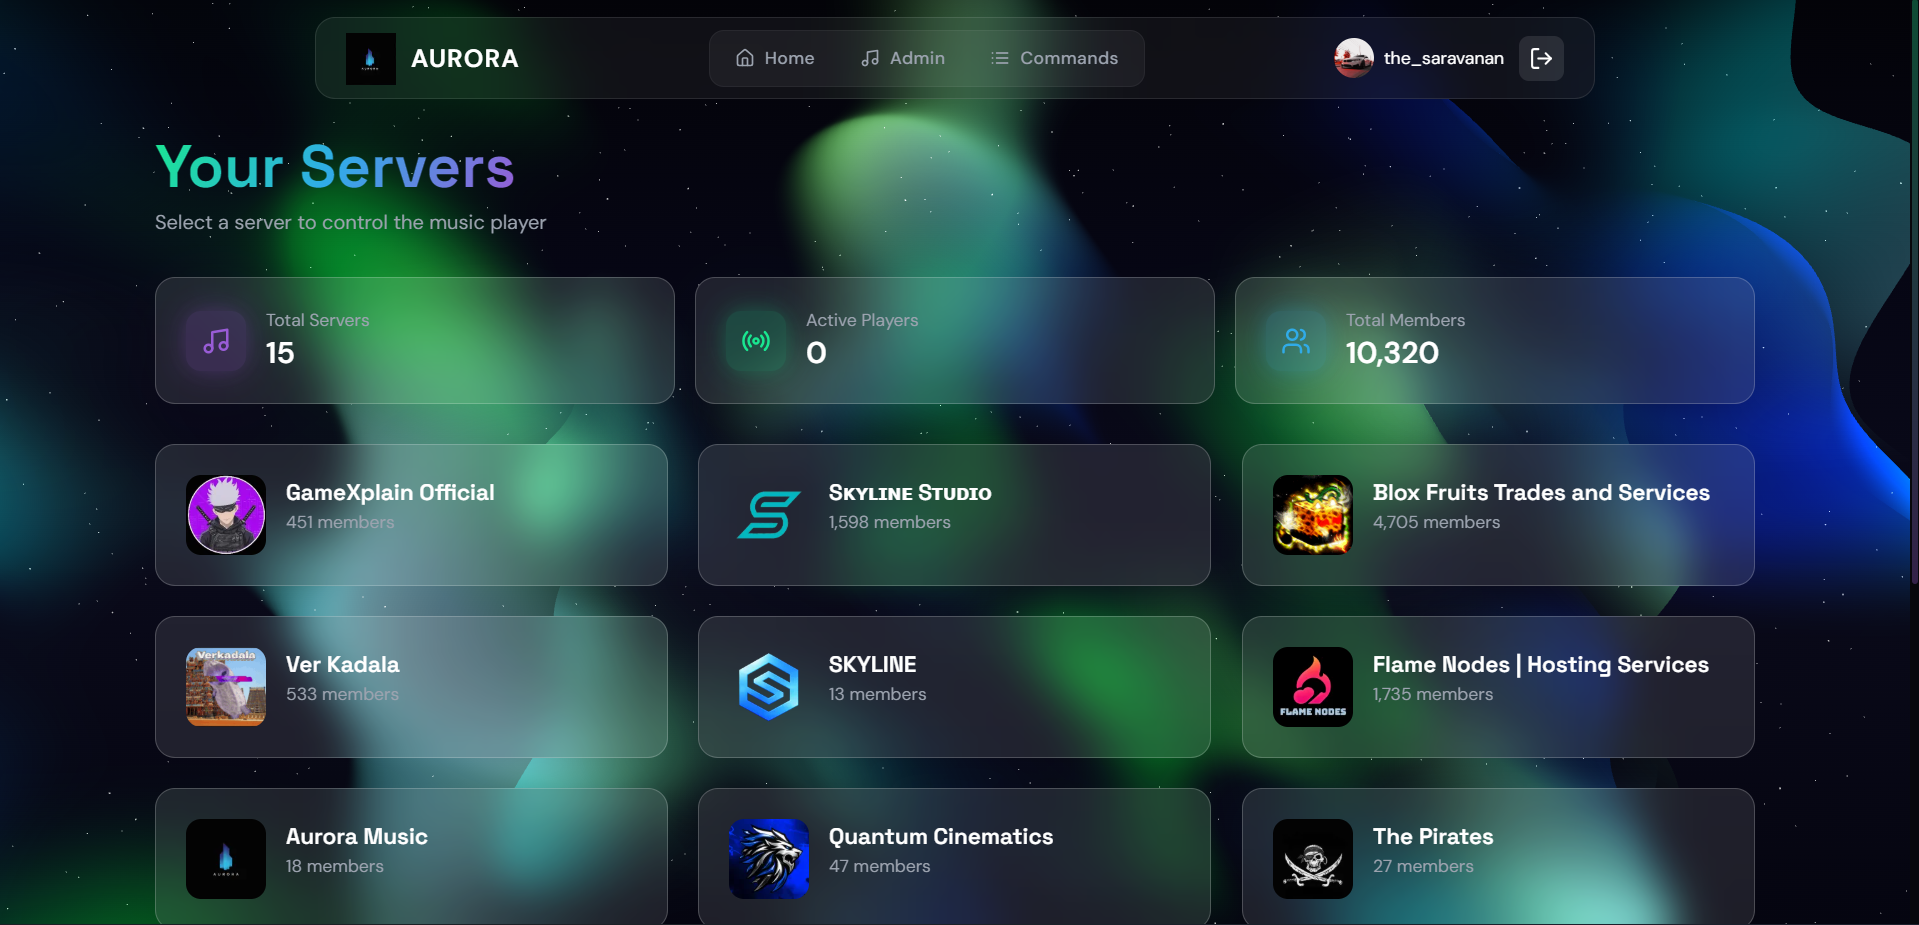Click the Skyline Studio S logo

point(769,515)
